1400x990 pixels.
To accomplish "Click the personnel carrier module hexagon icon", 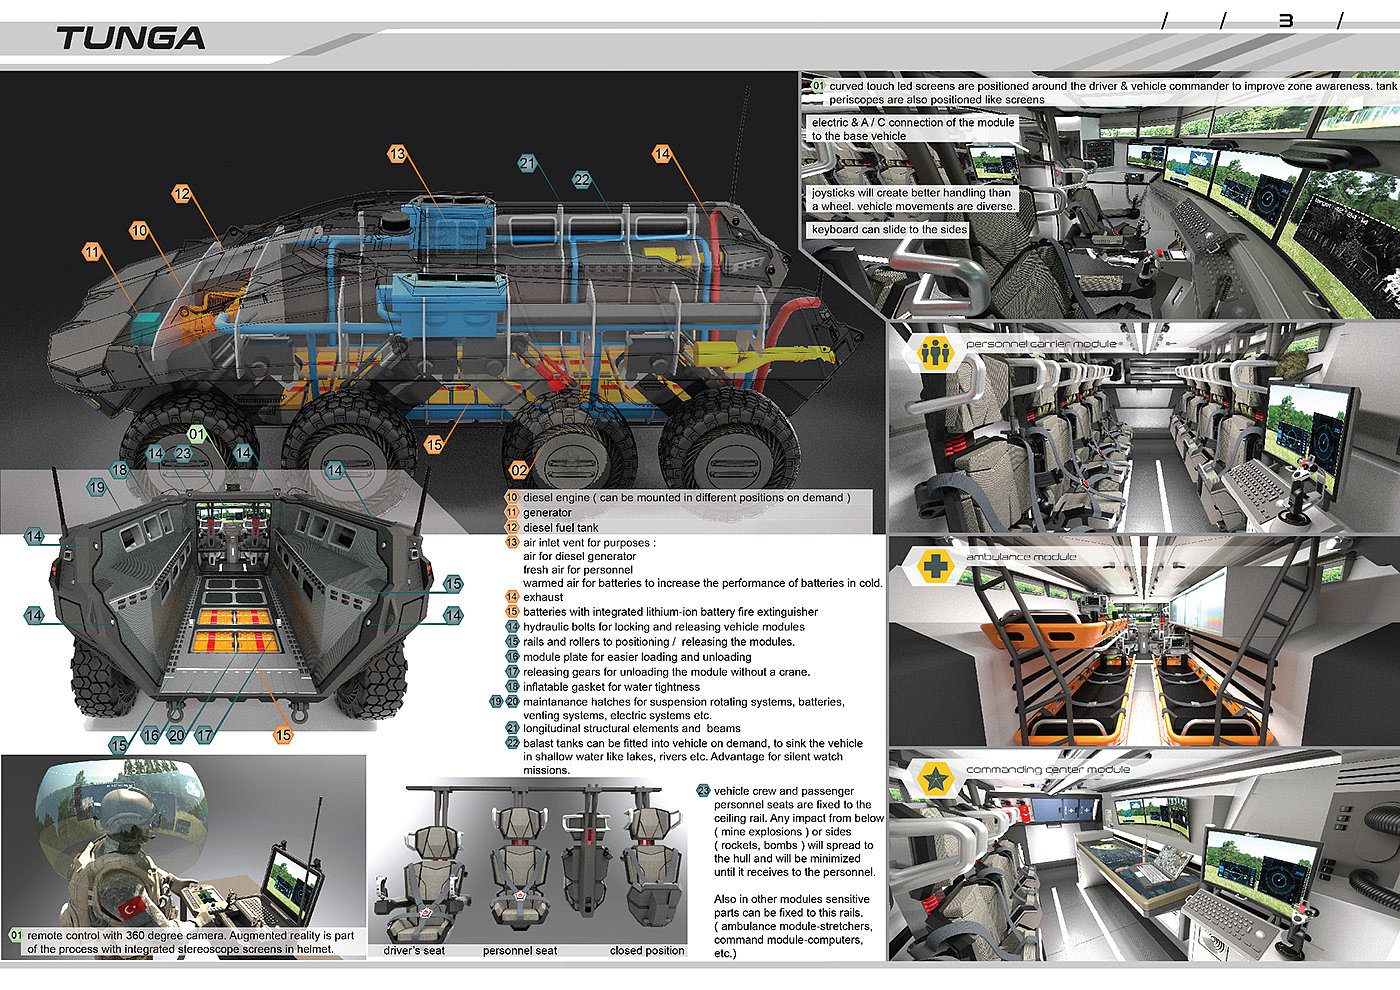I will [935, 352].
